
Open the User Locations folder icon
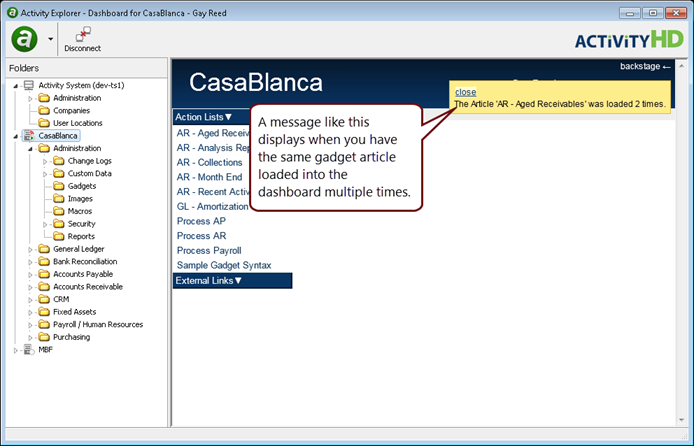coord(44,123)
